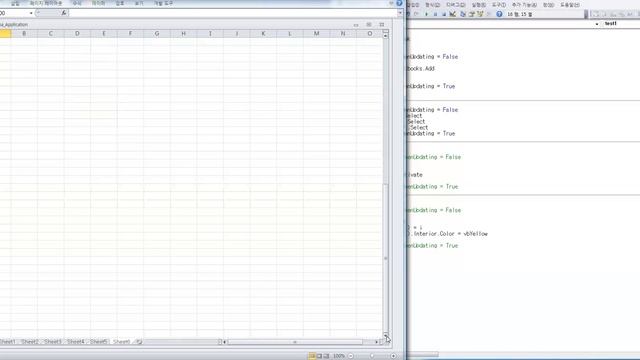Restore the workbook window inside Excel
This screenshot has width=640, height=360.
click(x=369, y=25)
